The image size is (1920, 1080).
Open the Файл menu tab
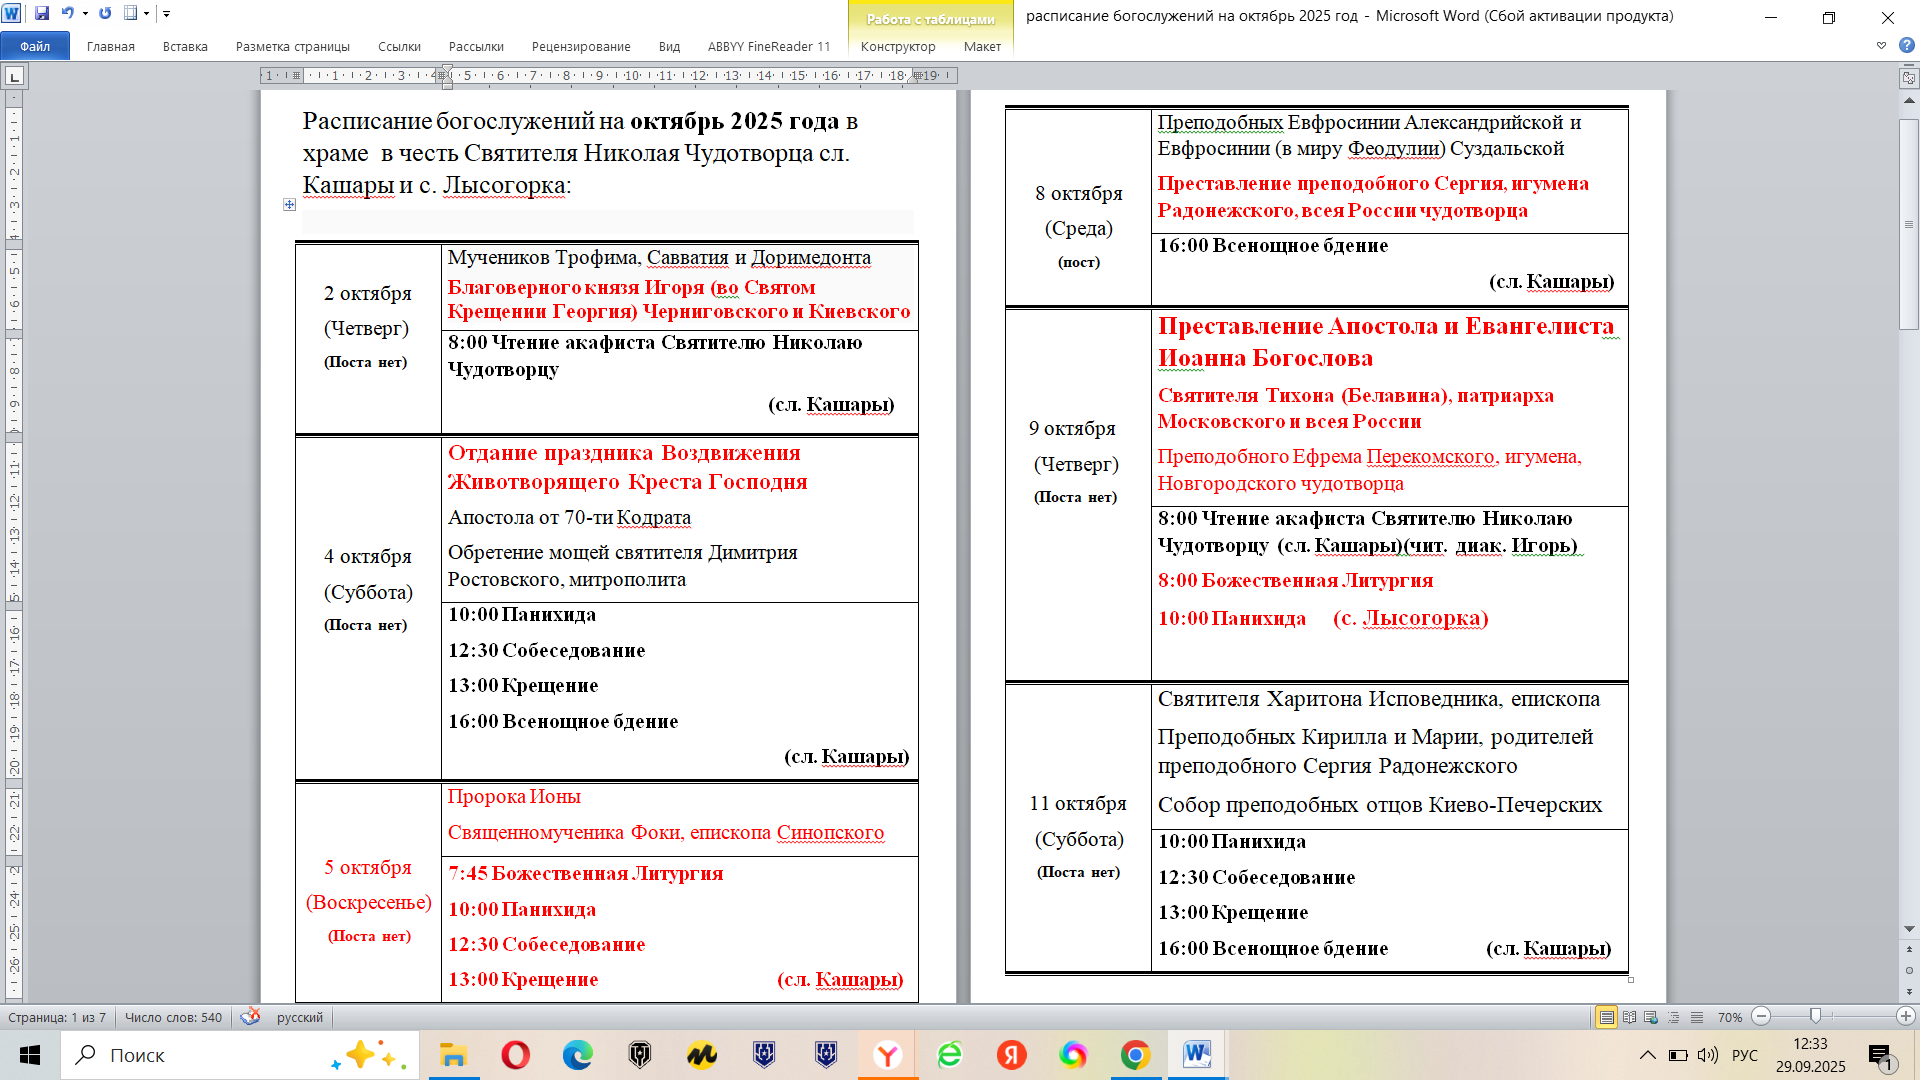(35, 46)
